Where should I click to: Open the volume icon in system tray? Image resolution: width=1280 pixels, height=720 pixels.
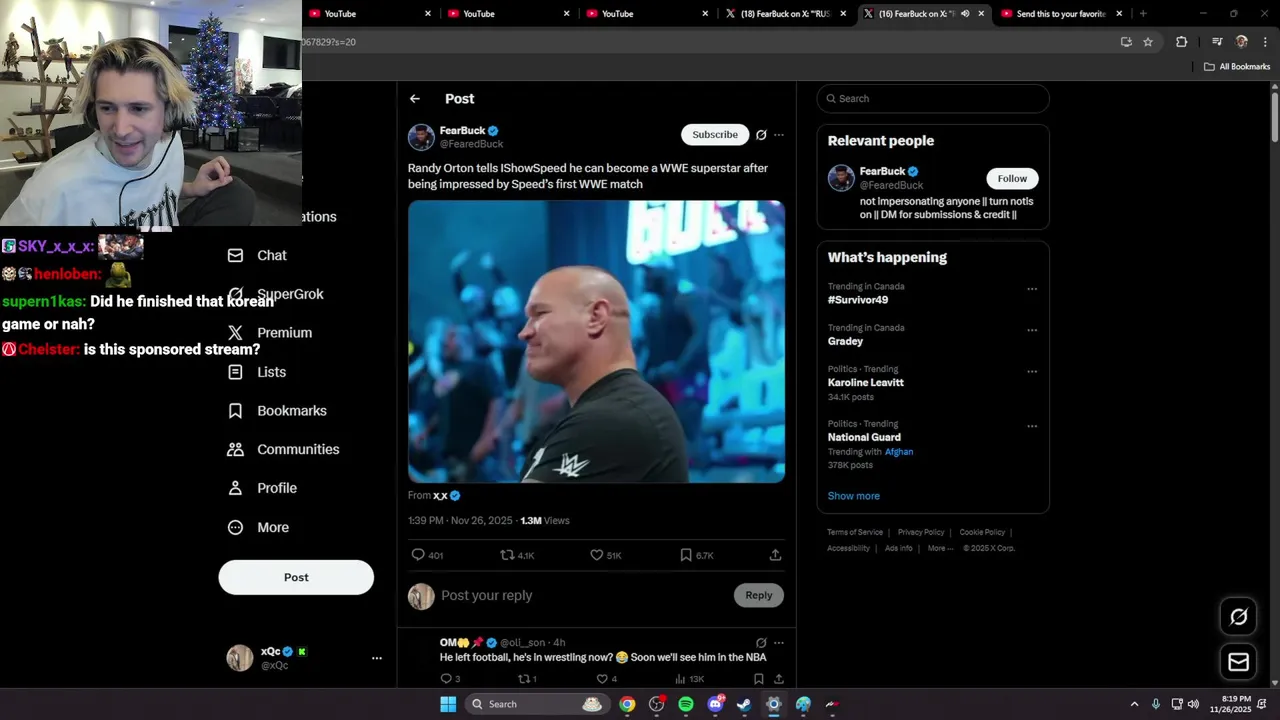1193,704
